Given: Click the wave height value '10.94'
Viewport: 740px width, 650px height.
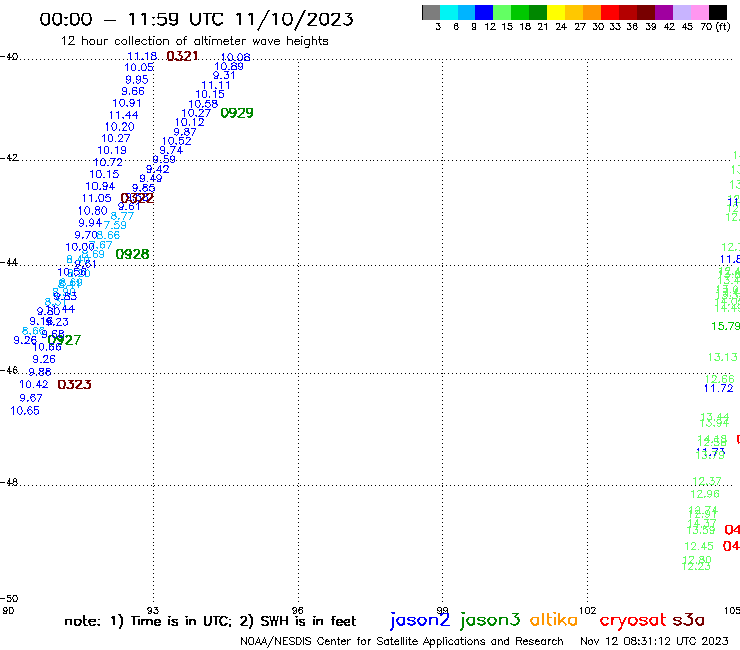Looking at the screenshot, I should (x=100, y=186).
